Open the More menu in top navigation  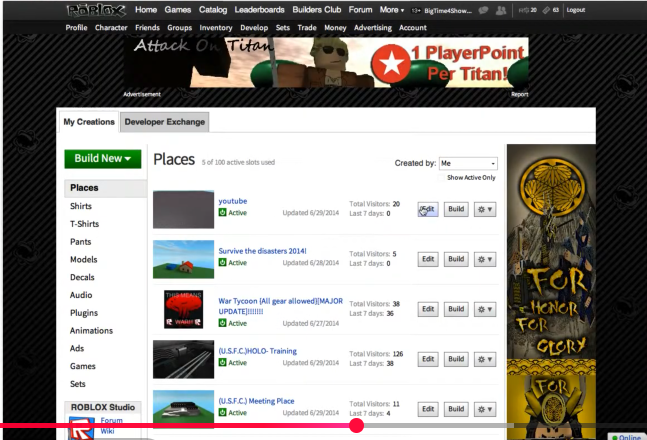pos(392,9)
